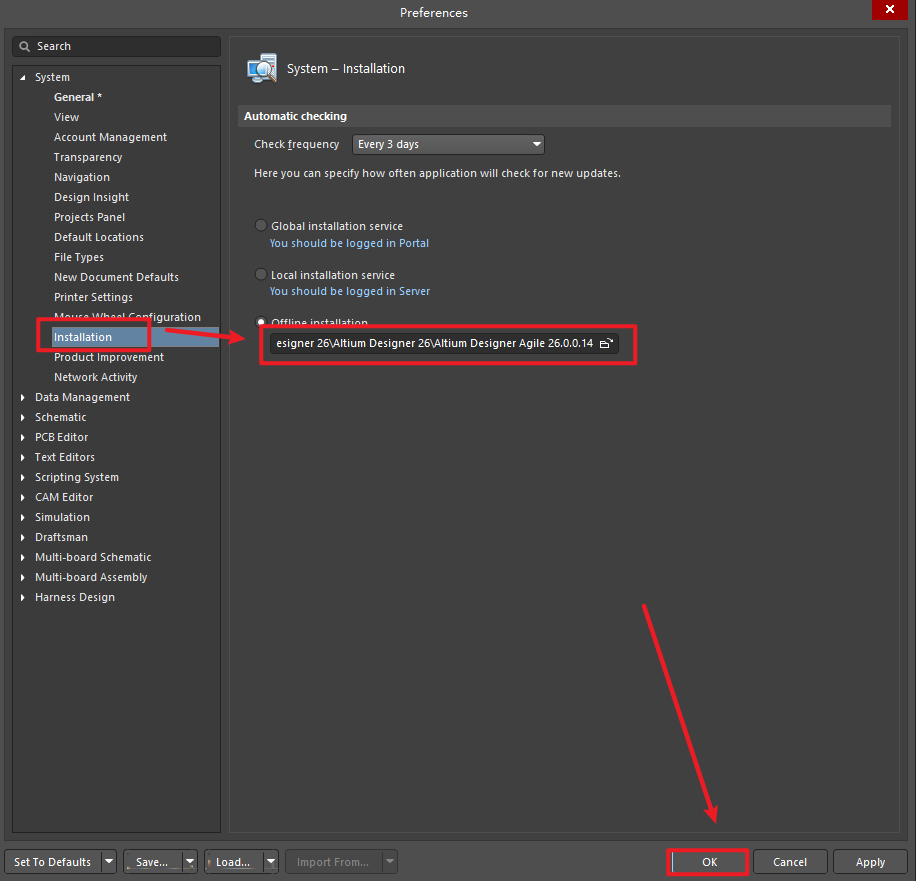This screenshot has width=916, height=881.
Task: Go to Product Improvement settings
Action: pyautogui.click(x=108, y=357)
